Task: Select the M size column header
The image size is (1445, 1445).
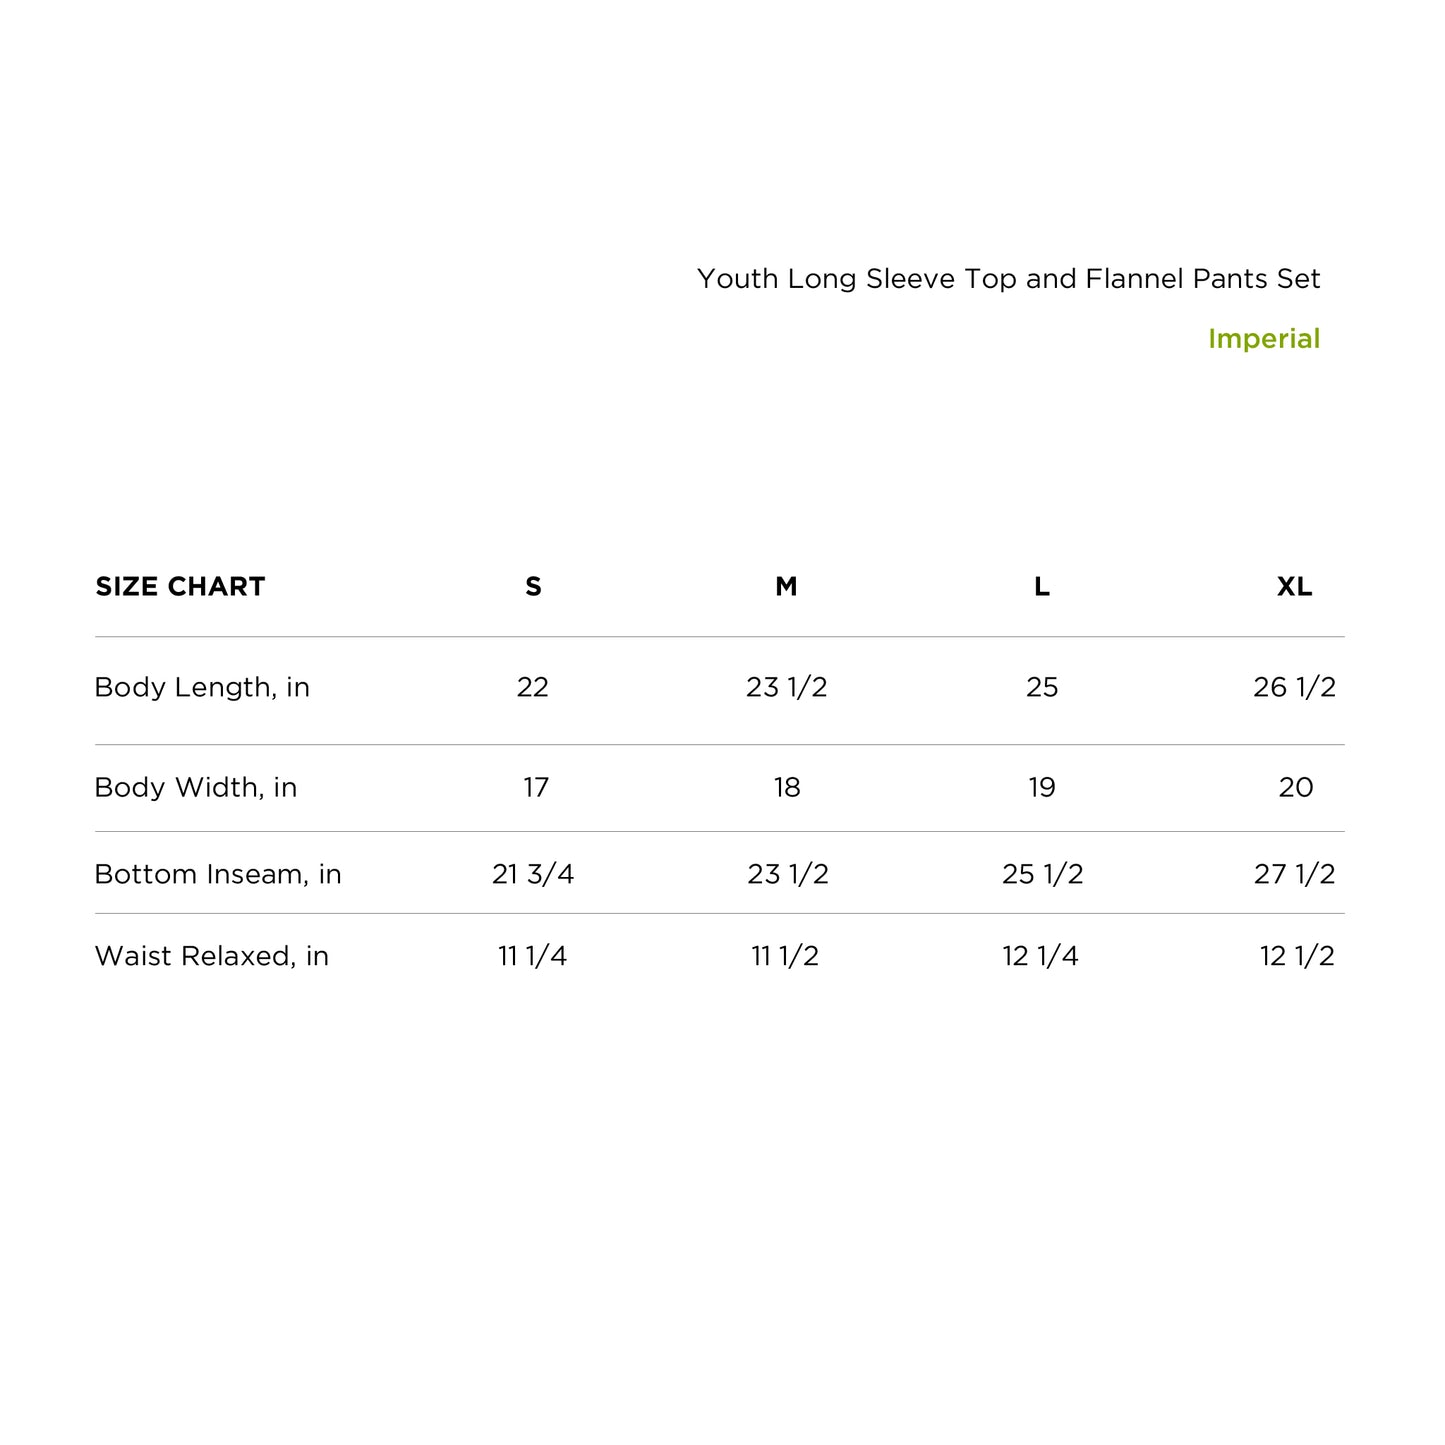Action: (786, 587)
